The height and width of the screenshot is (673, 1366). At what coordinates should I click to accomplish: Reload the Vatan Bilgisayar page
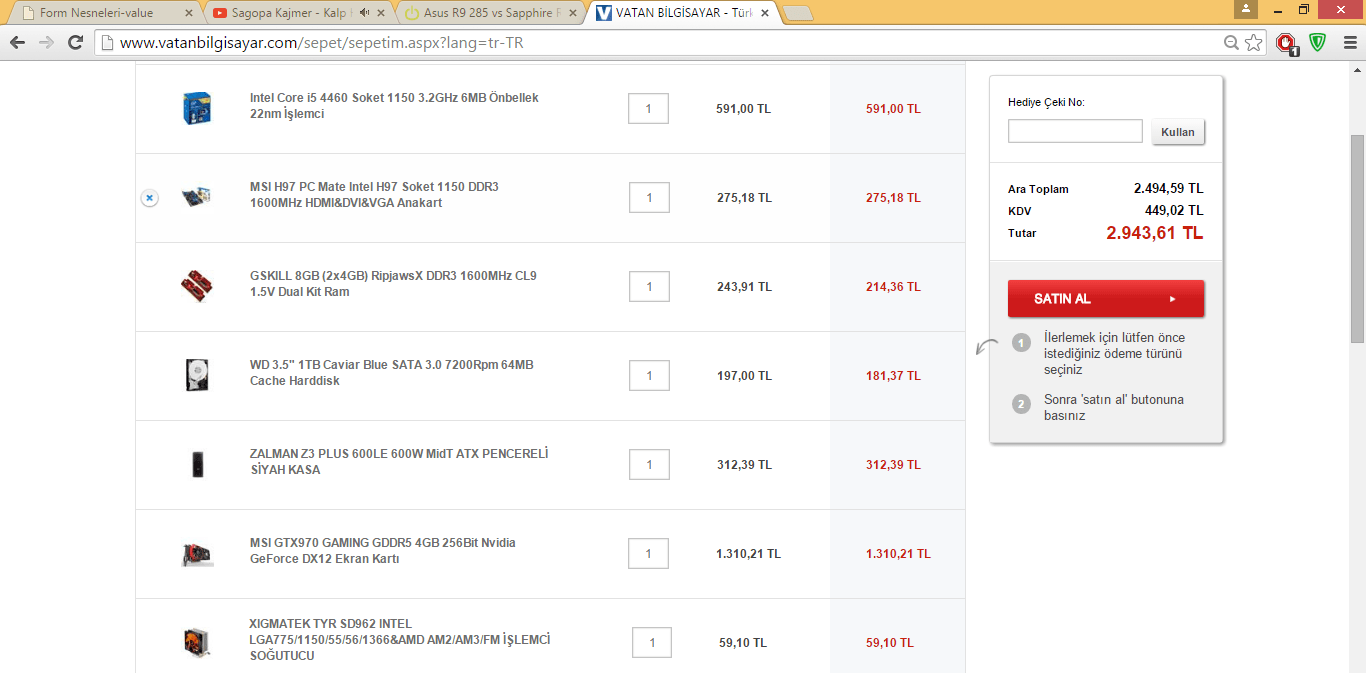tap(75, 43)
